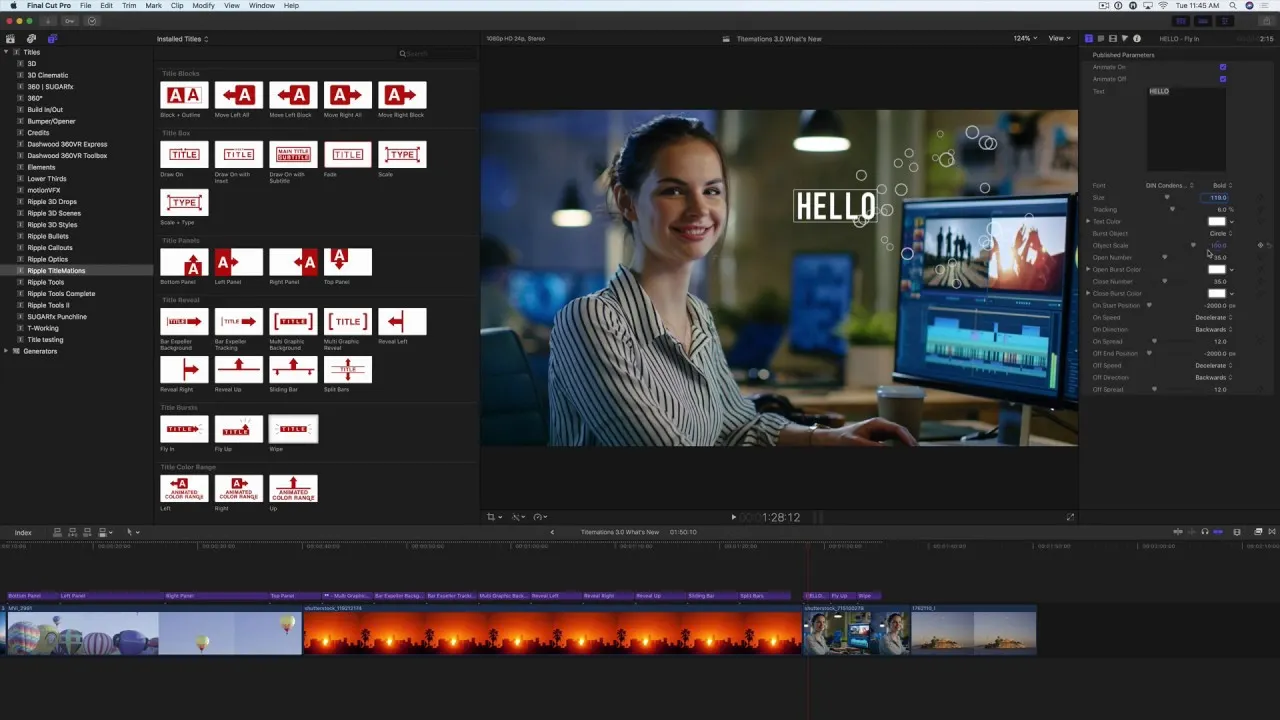The image size is (1280, 720).
Task: Open the Mark menu
Action: [x=153, y=6]
